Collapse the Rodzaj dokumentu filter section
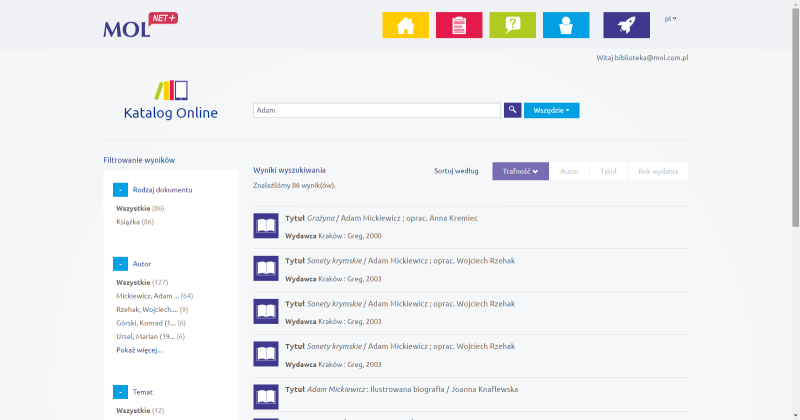 click(x=120, y=189)
